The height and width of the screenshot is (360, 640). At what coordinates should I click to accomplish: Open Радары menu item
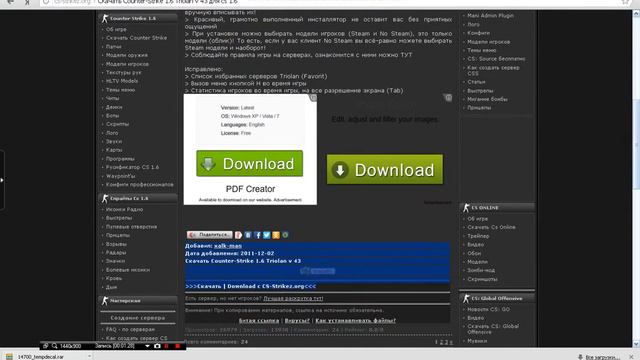coord(116,253)
